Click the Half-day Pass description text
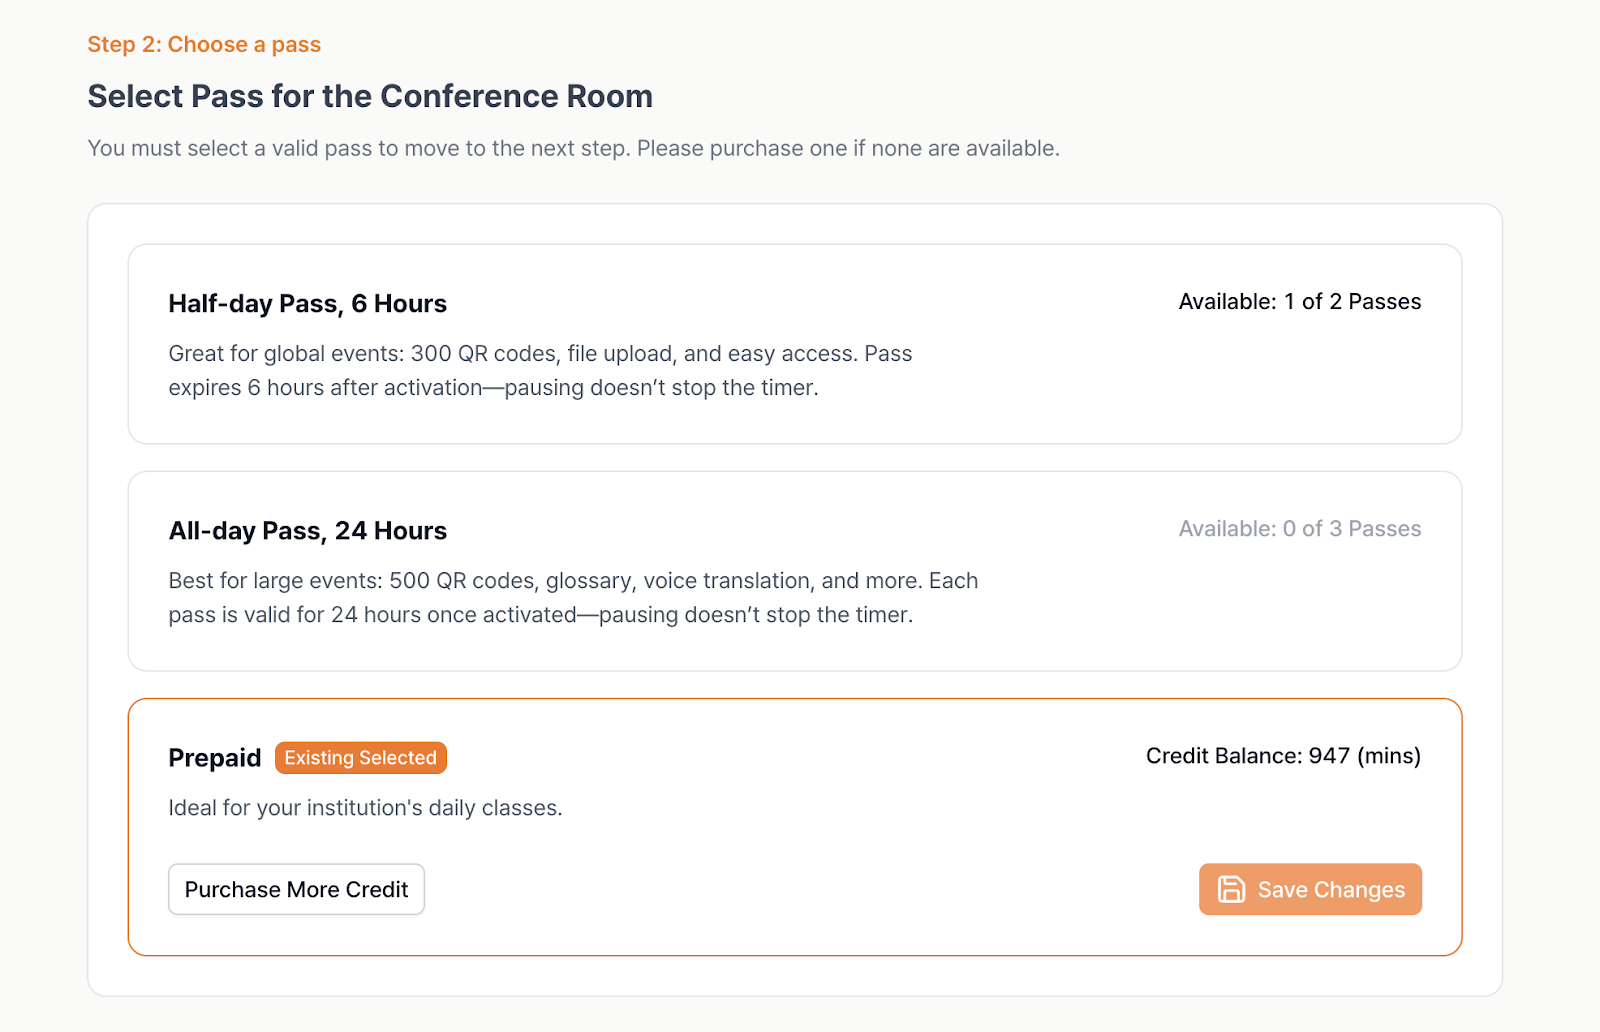 coord(540,371)
